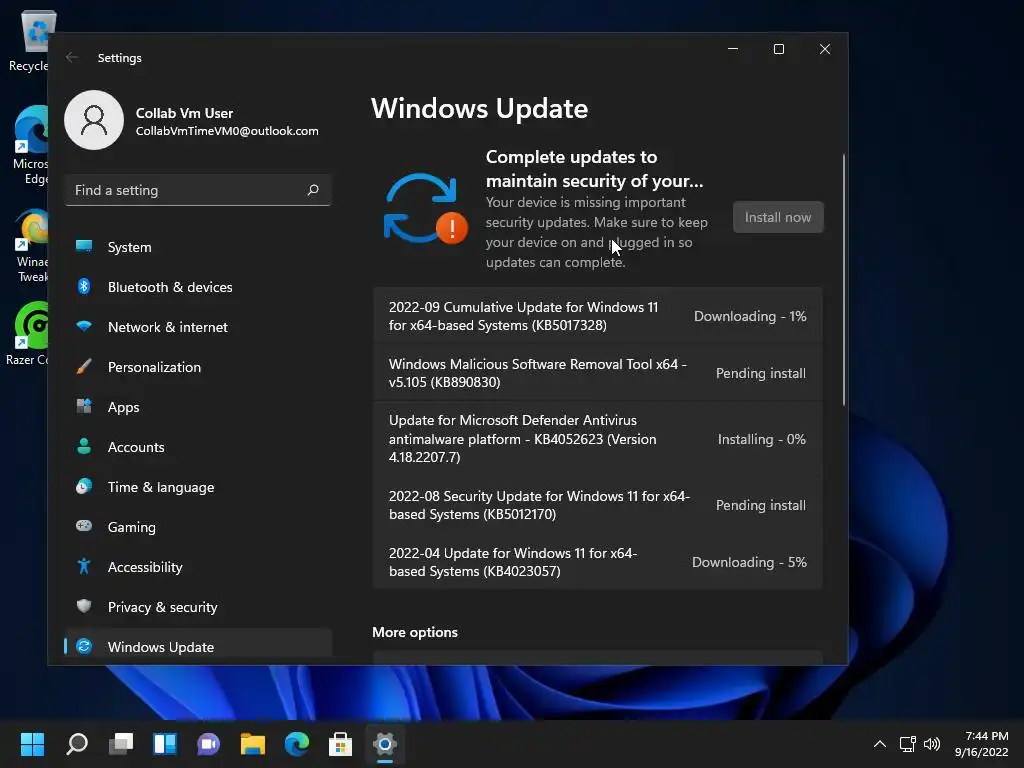Click the Settings gear in taskbar
This screenshot has height=768, width=1024.
(385, 743)
